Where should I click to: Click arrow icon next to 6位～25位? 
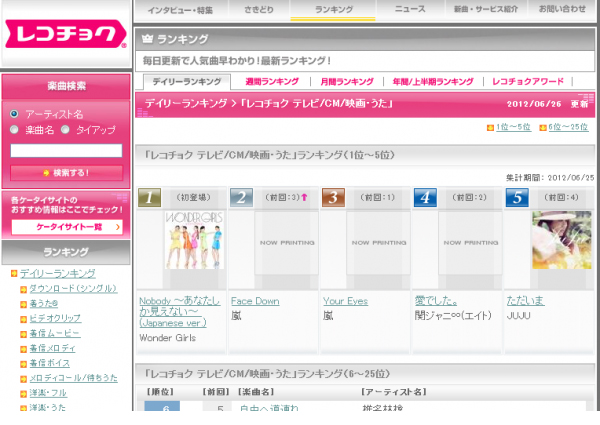(543, 127)
